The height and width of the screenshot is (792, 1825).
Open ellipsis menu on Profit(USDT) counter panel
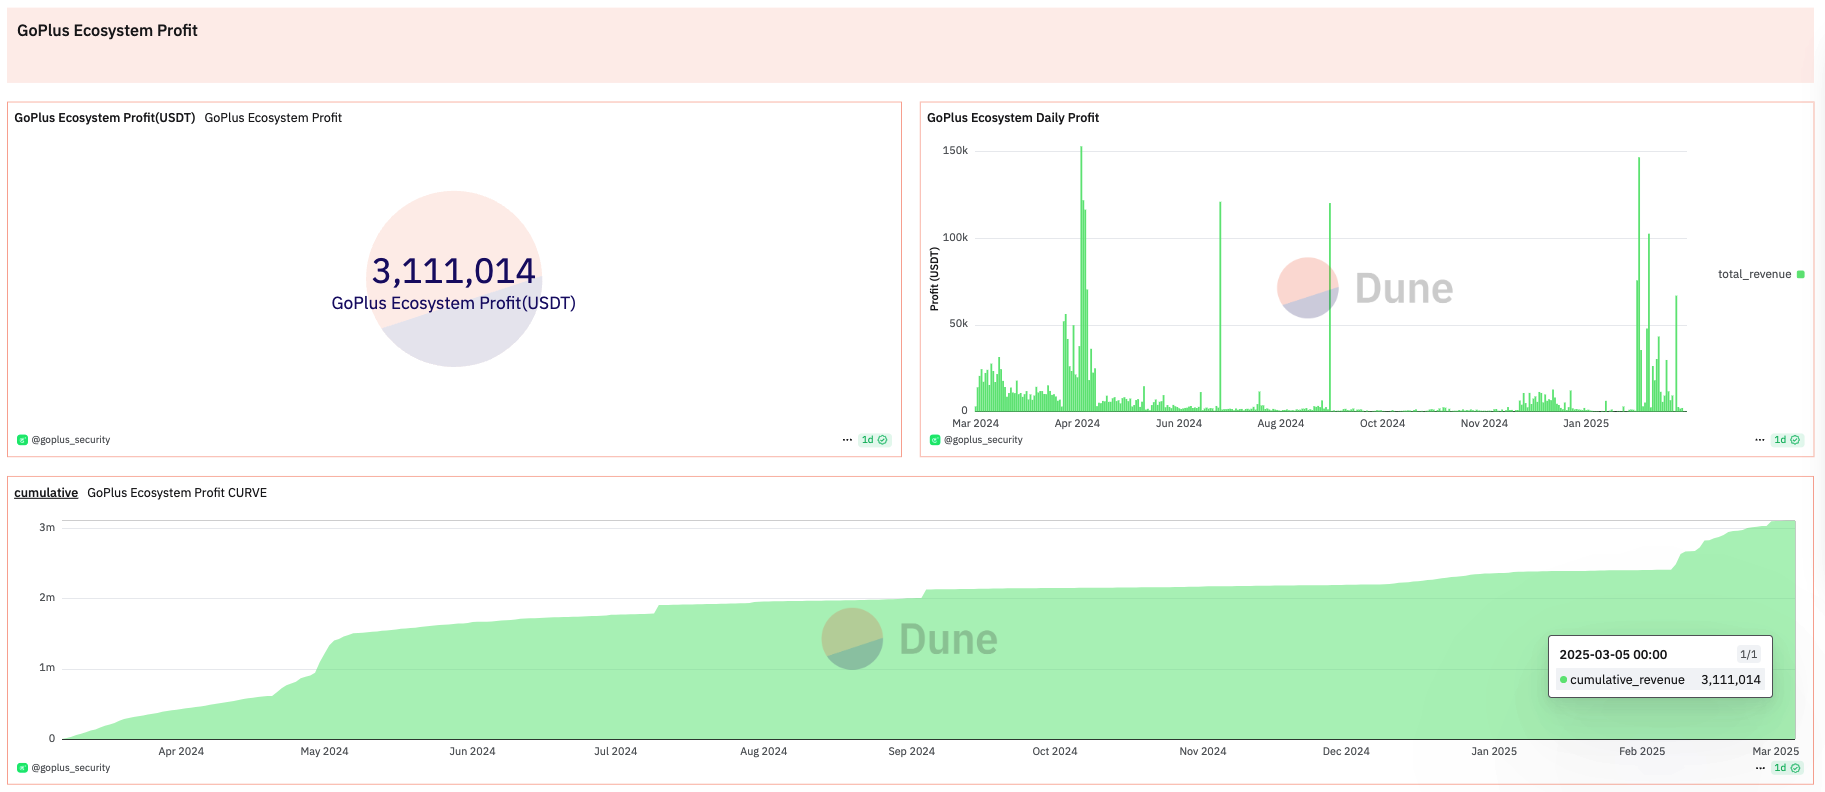(847, 440)
